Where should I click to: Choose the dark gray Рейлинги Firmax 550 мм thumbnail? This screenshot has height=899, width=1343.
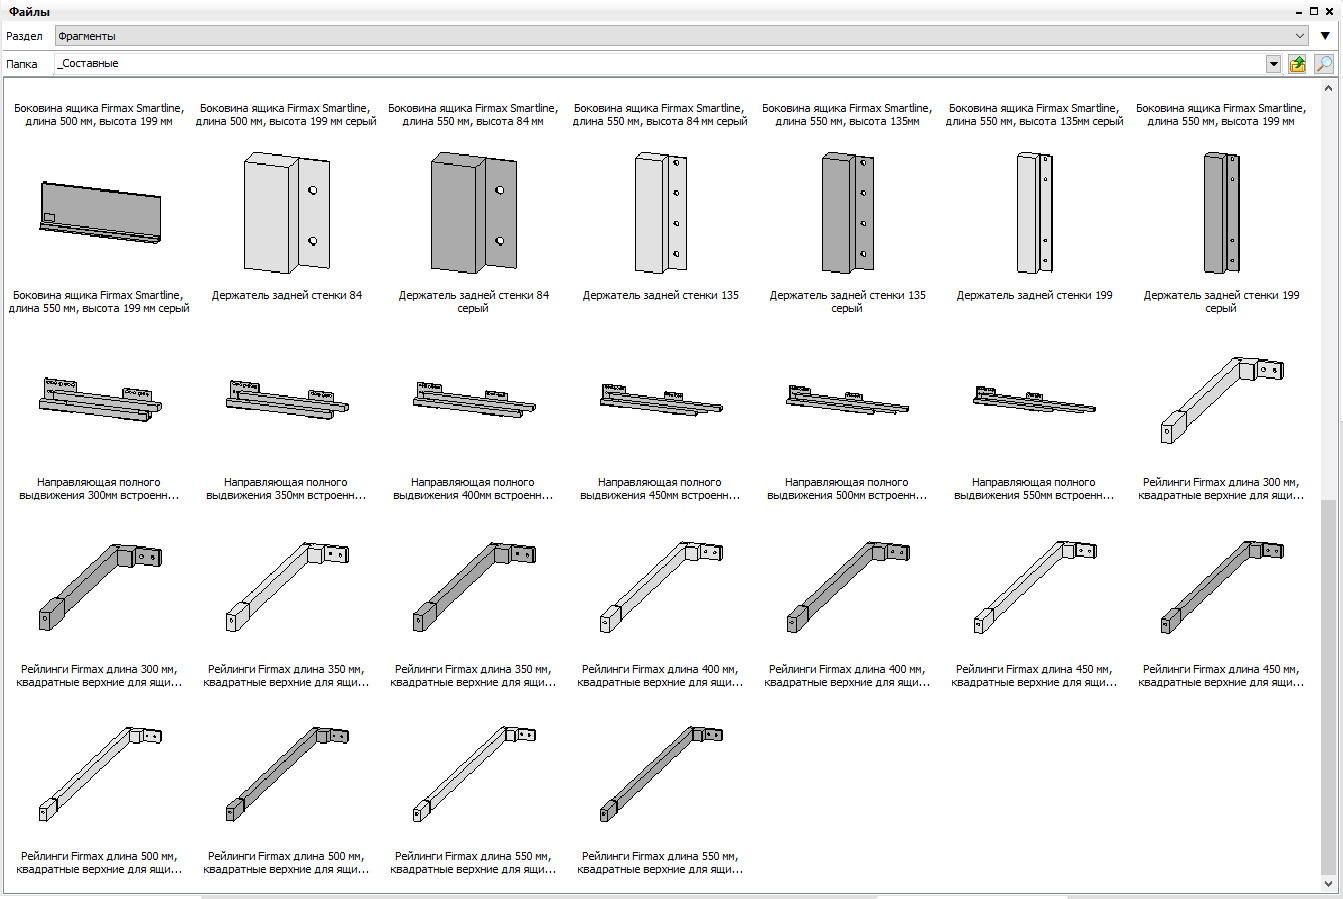[661, 773]
